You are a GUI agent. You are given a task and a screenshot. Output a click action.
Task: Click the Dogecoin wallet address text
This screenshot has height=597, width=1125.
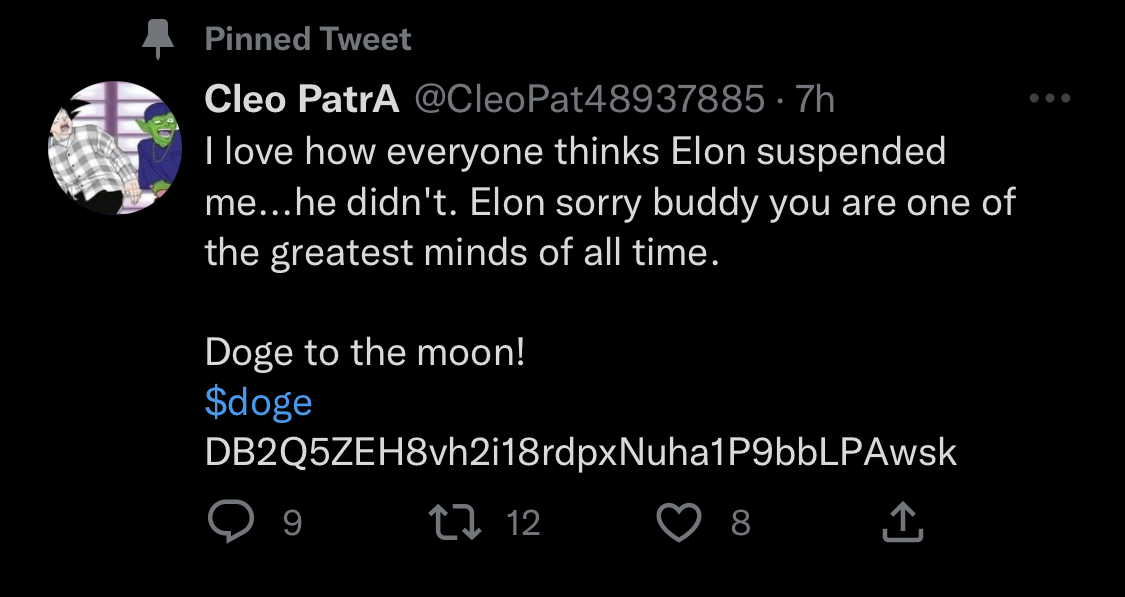[581, 453]
